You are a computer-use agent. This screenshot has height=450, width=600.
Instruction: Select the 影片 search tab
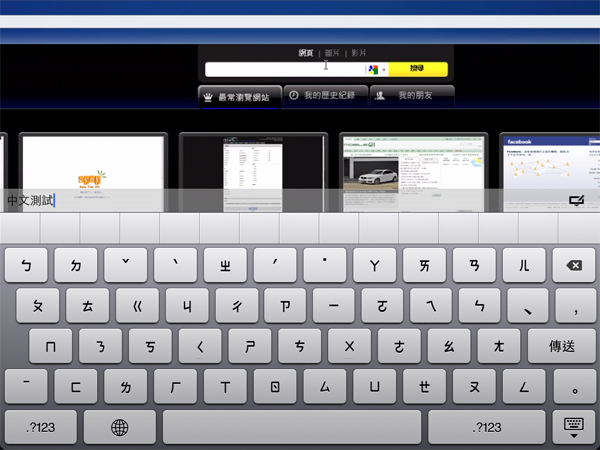359,53
